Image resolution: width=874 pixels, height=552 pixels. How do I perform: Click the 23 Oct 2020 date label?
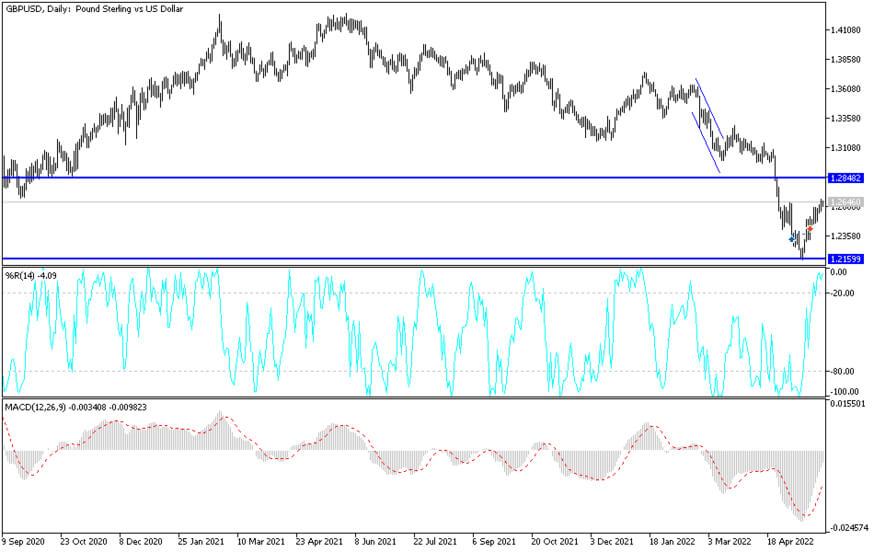click(x=84, y=541)
